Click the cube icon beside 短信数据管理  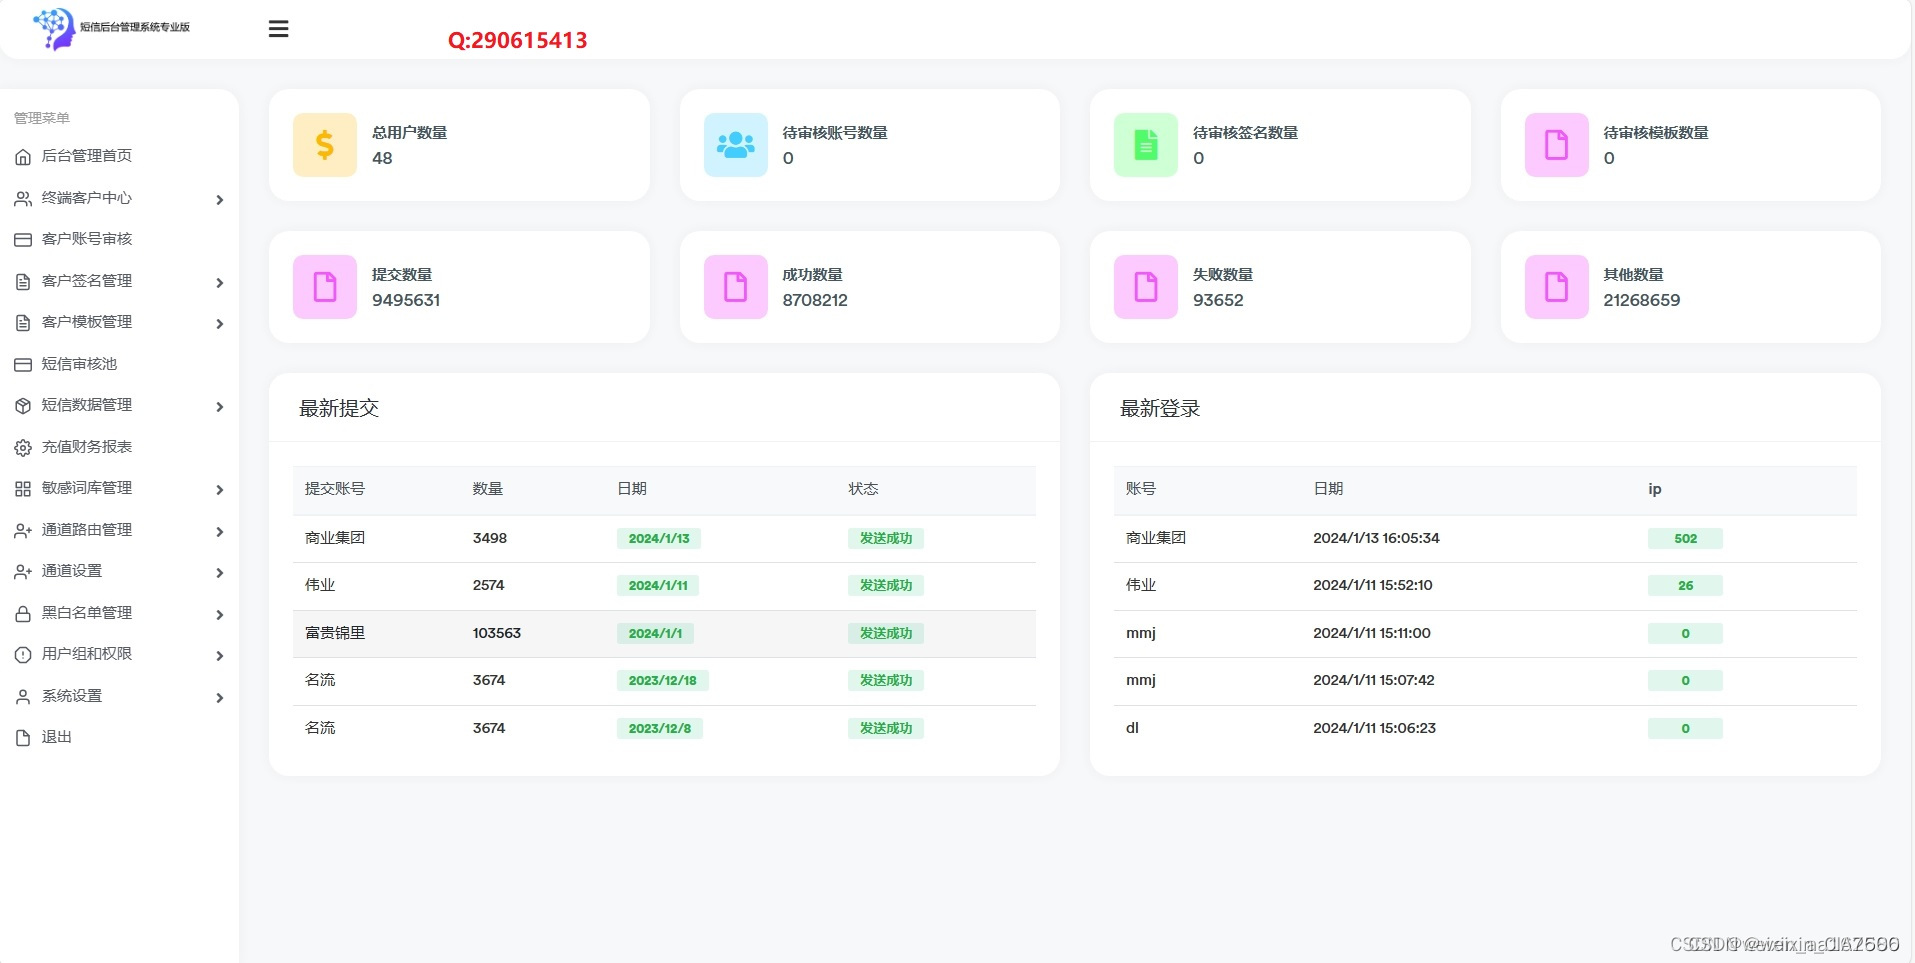coord(23,406)
